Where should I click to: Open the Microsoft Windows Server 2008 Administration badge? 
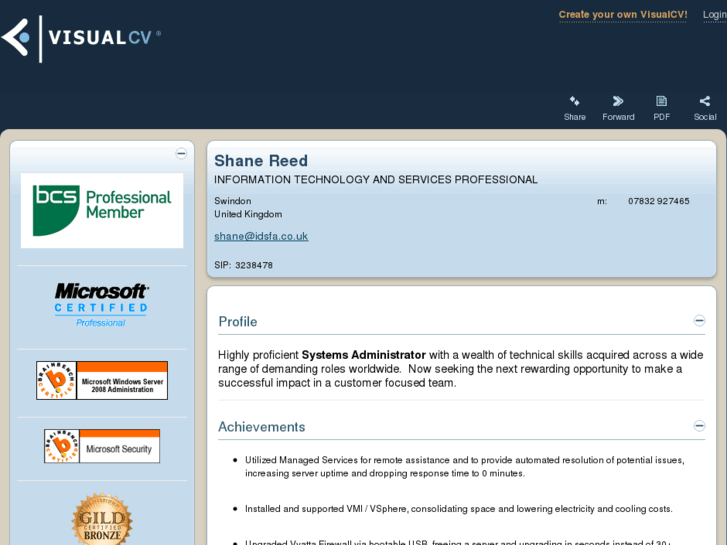(102, 380)
